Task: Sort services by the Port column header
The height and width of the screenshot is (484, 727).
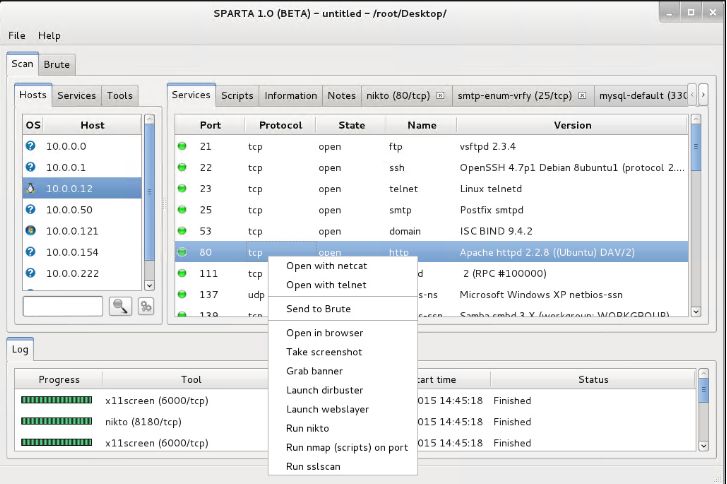Action: click(x=210, y=125)
